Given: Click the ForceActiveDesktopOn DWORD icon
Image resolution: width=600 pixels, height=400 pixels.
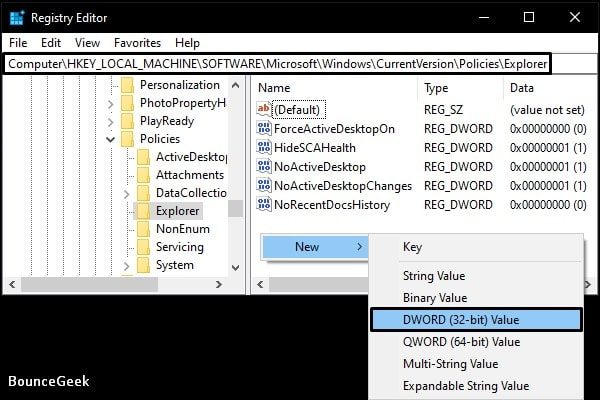Looking at the screenshot, I should [264, 129].
